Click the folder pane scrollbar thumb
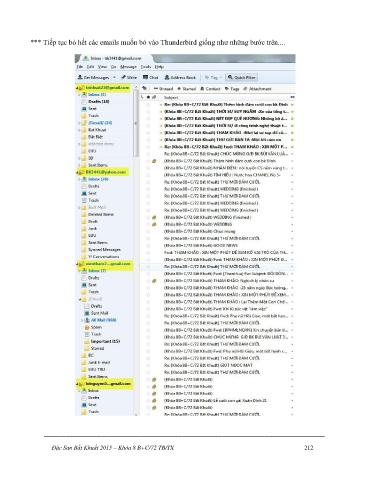 pyautogui.click(x=136, y=123)
